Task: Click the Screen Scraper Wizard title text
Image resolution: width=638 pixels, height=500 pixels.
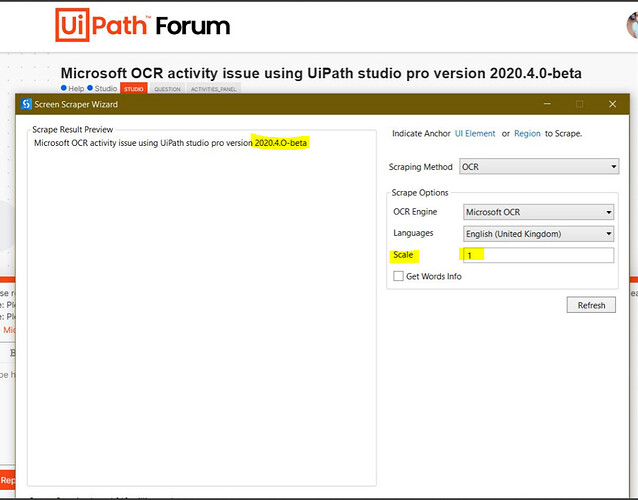Action: point(76,104)
